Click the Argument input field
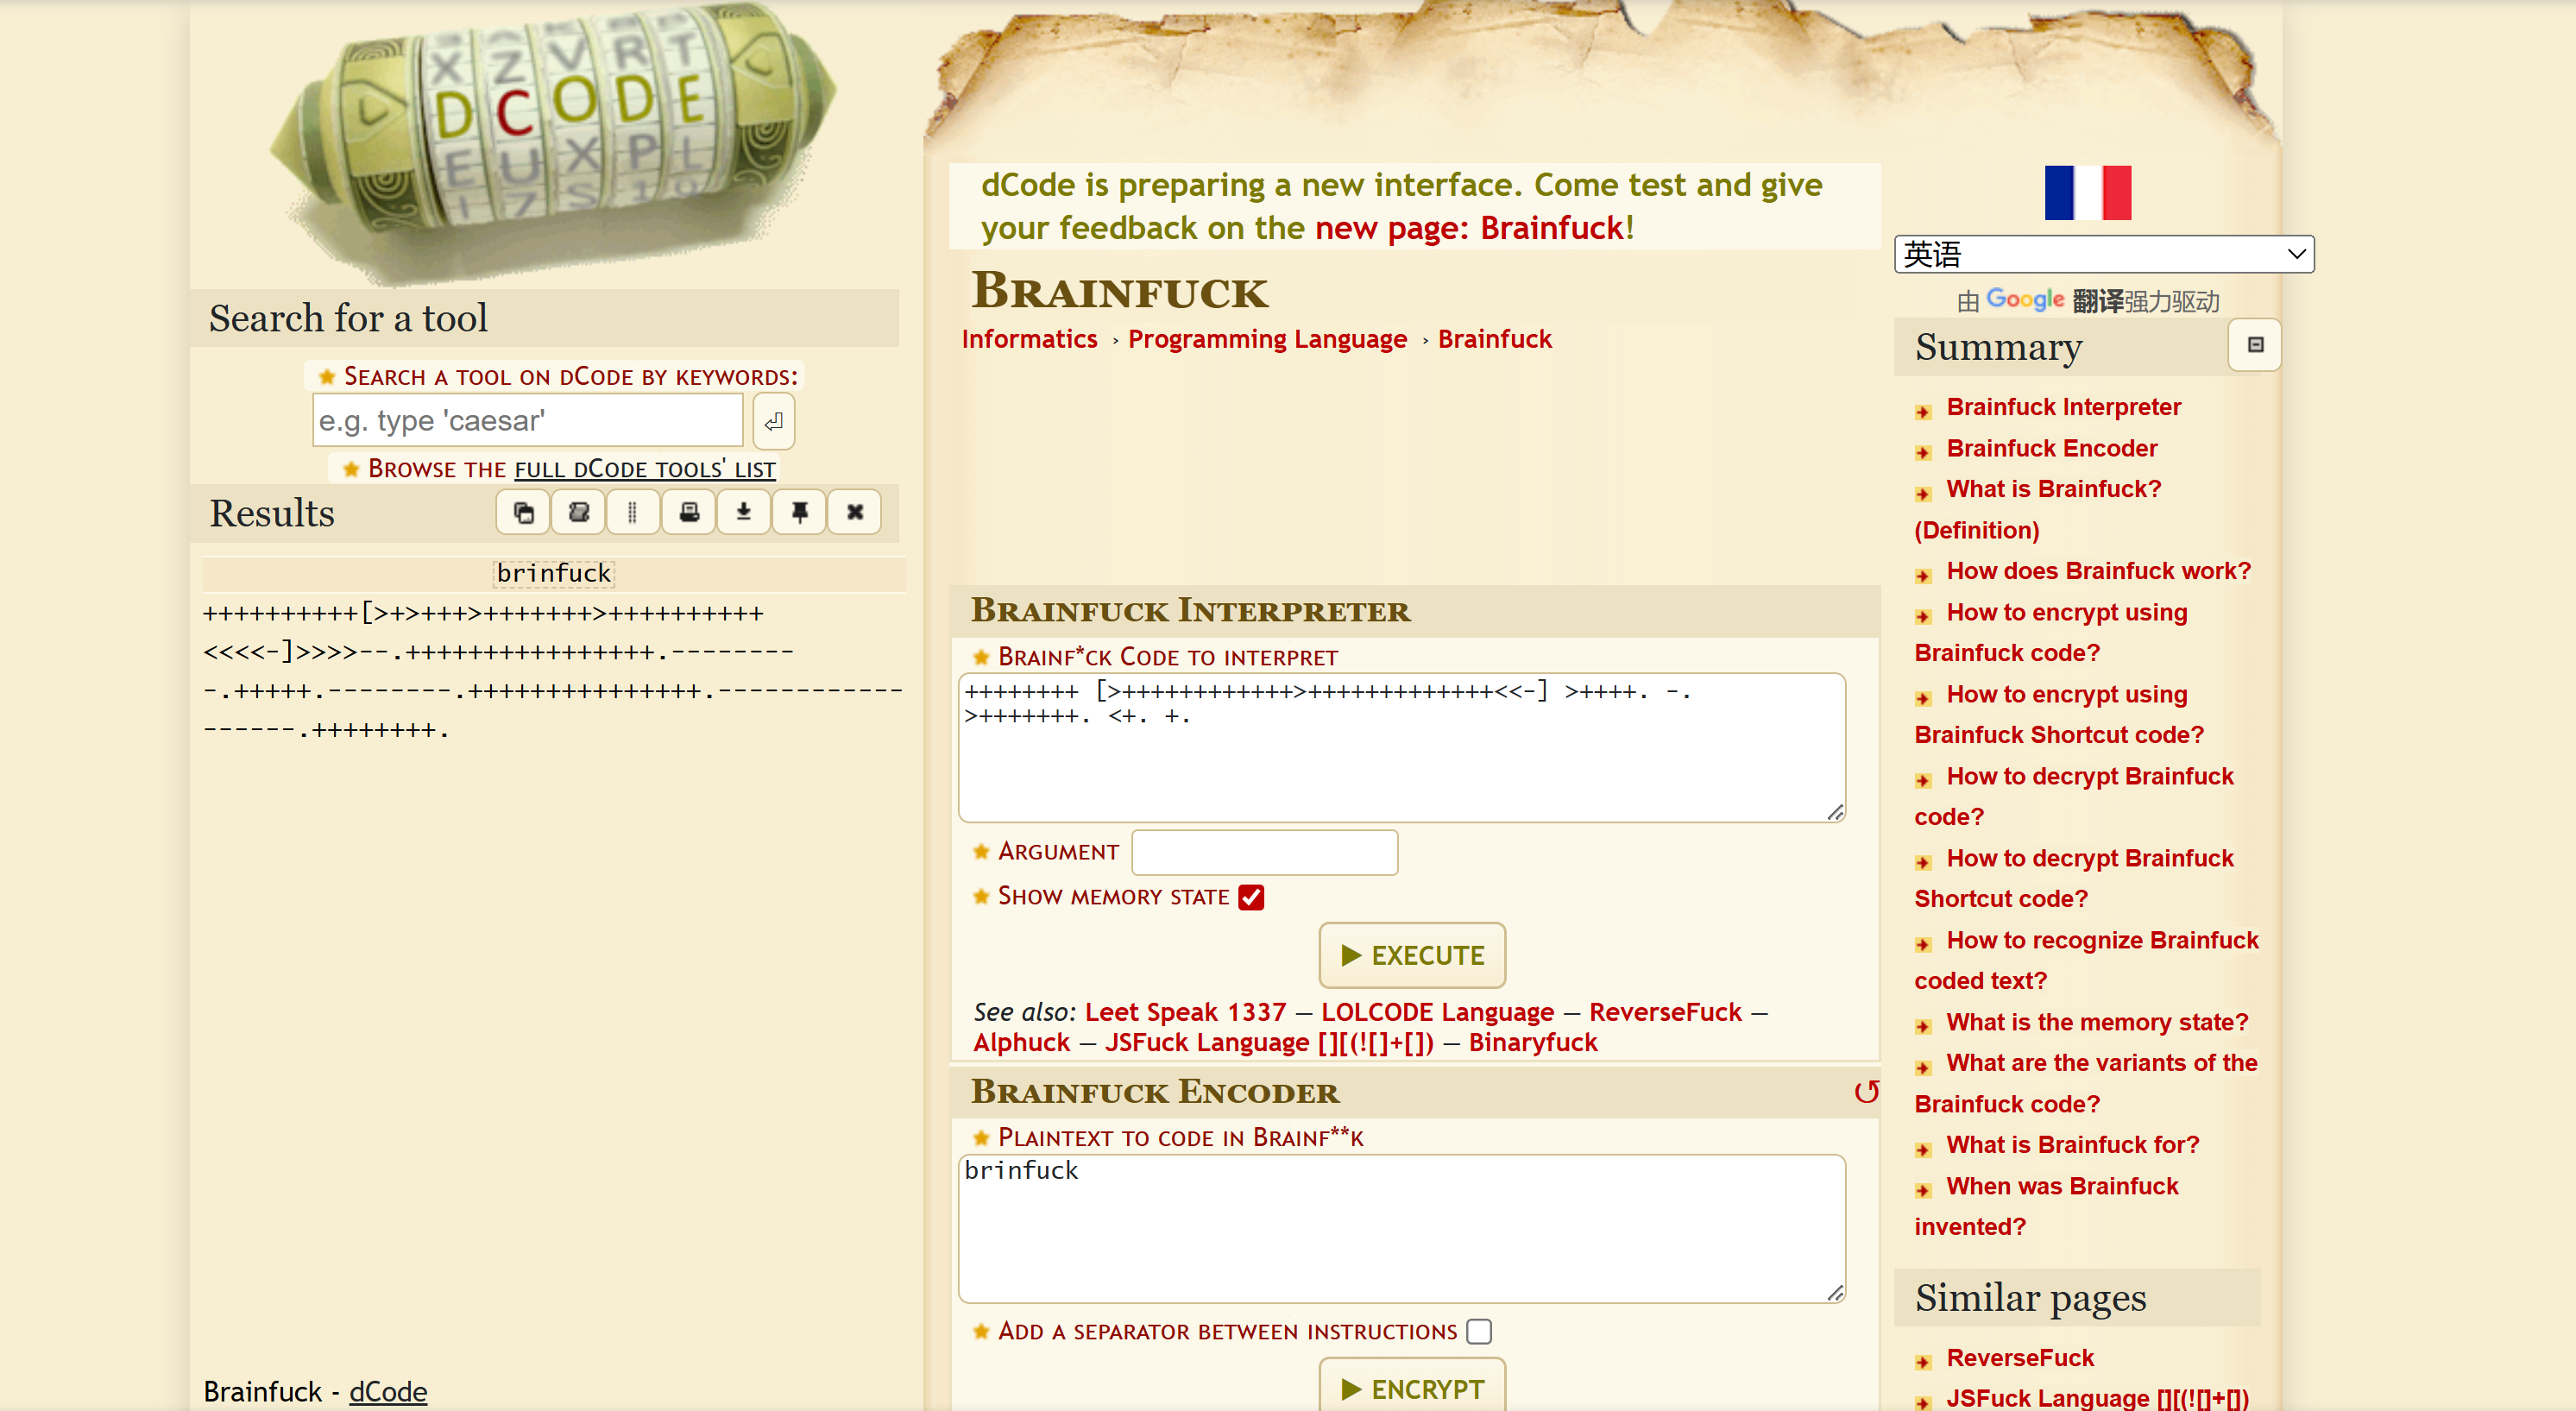 click(1264, 853)
